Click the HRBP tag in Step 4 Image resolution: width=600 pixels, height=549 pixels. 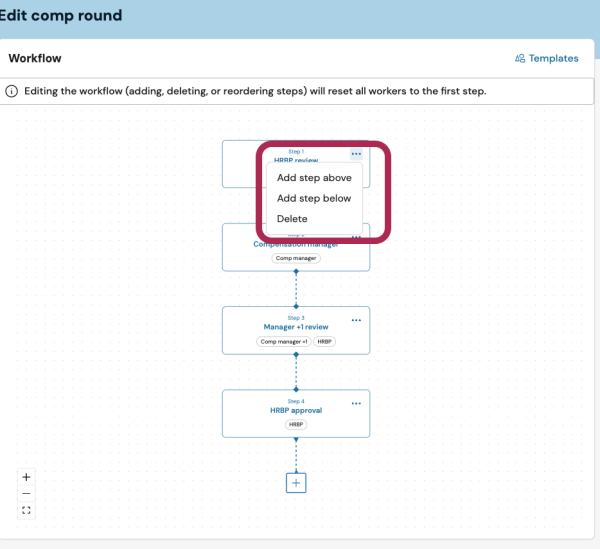pyautogui.click(x=296, y=424)
